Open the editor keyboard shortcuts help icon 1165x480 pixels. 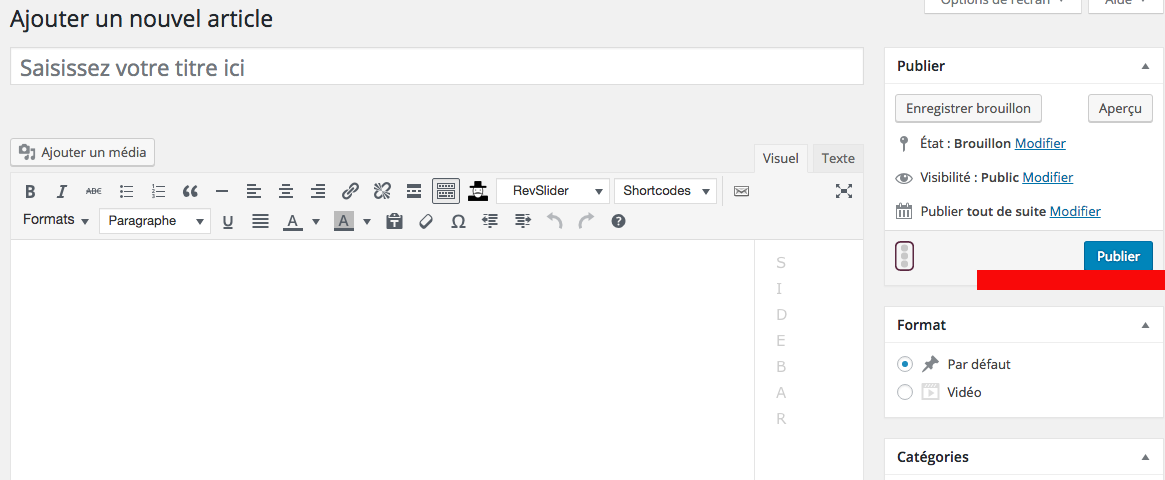[x=618, y=221]
